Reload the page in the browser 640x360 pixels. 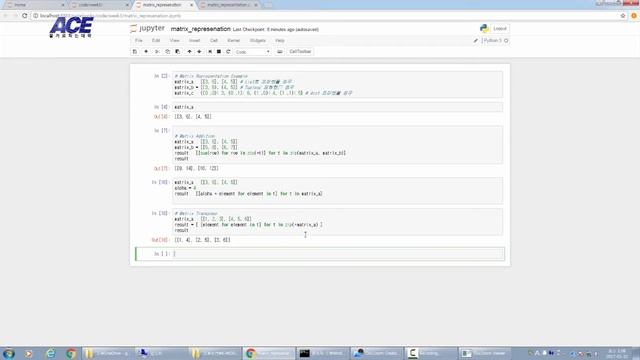[24, 16]
